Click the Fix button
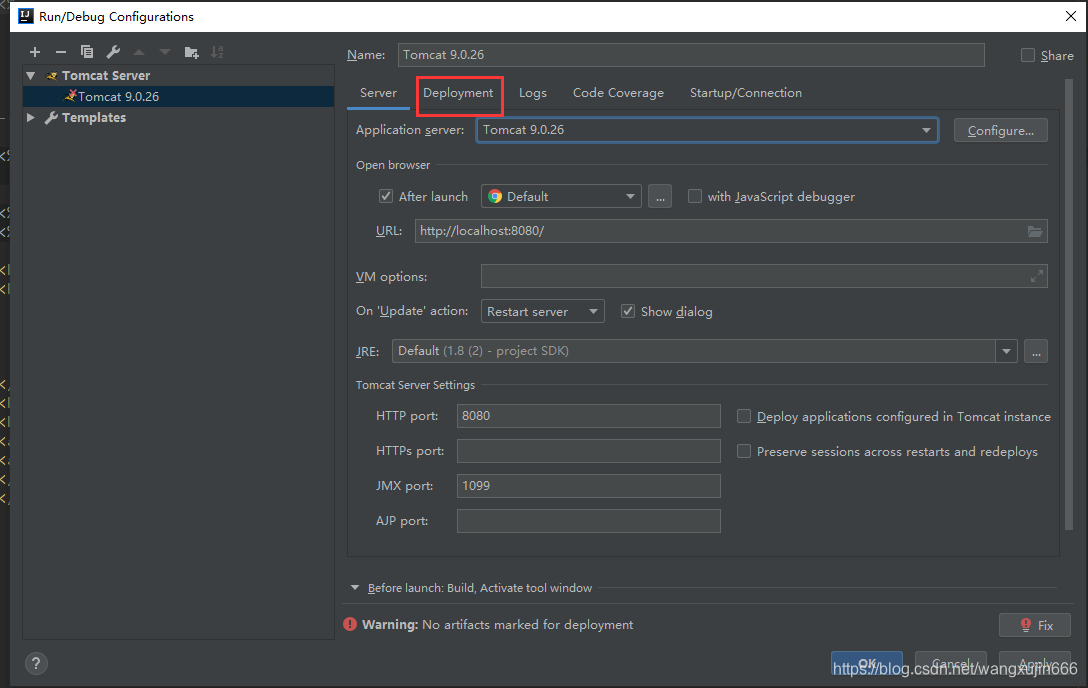Image resolution: width=1088 pixels, height=688 pixels. coord(1035,625)
